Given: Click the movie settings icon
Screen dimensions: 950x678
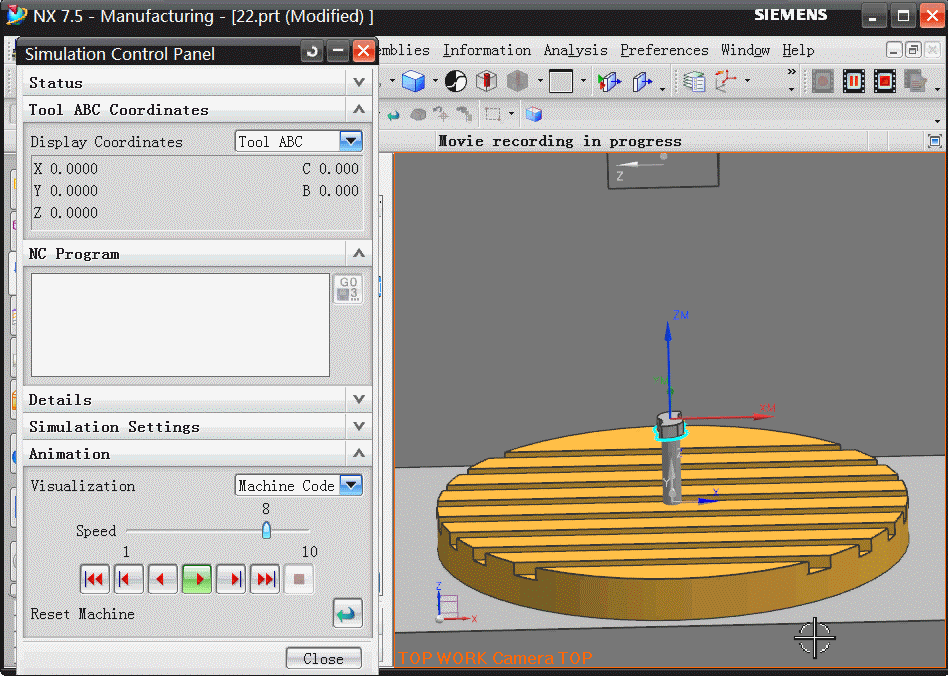Looking at the screenshot, I should pos(915,81).
